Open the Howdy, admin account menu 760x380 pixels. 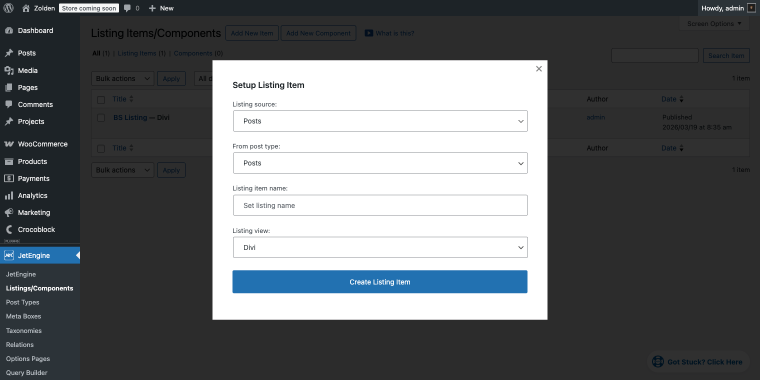coord(728,8)
